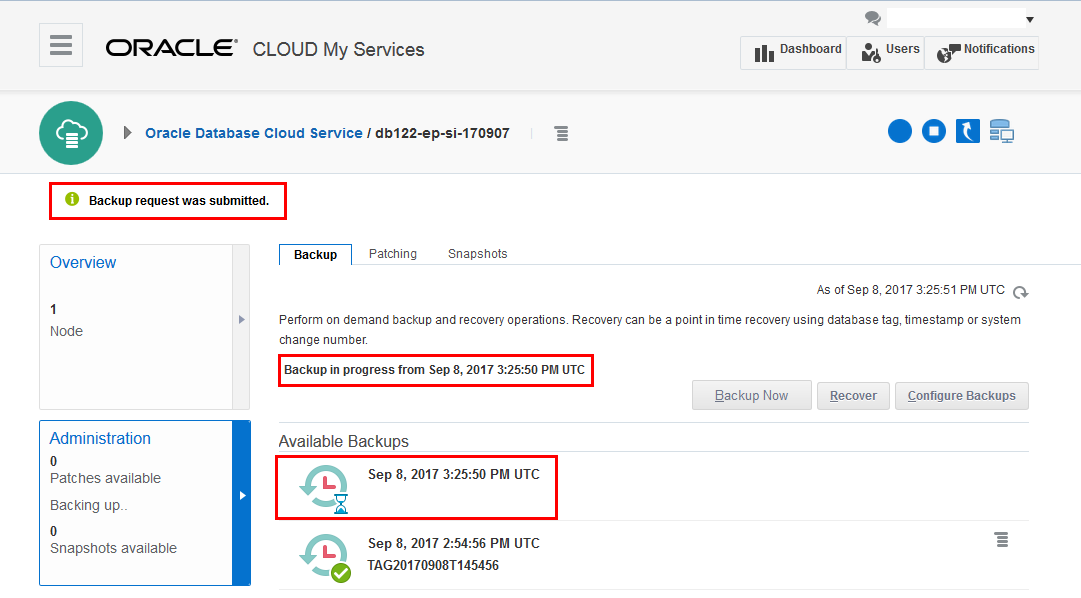Click the database console icon
Screen dimensions: 1081x598
click(x=1001, y=131)
